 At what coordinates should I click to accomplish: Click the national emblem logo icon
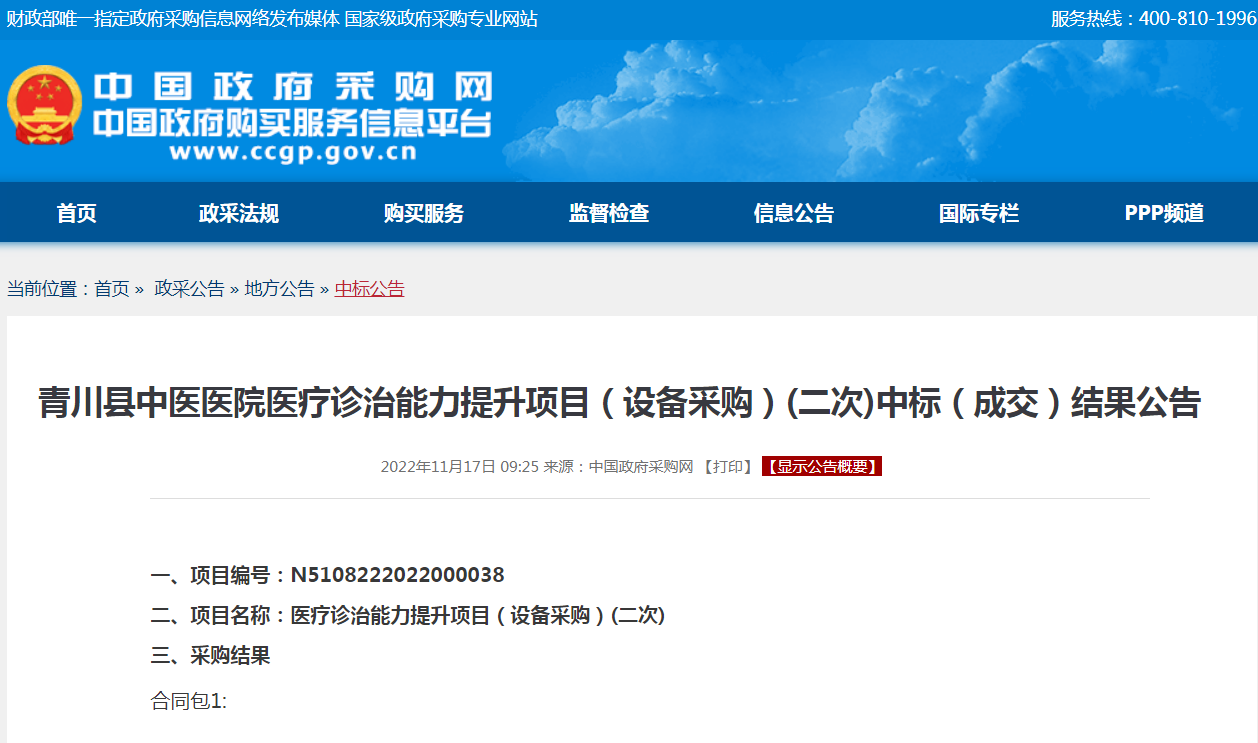point(44,107)
